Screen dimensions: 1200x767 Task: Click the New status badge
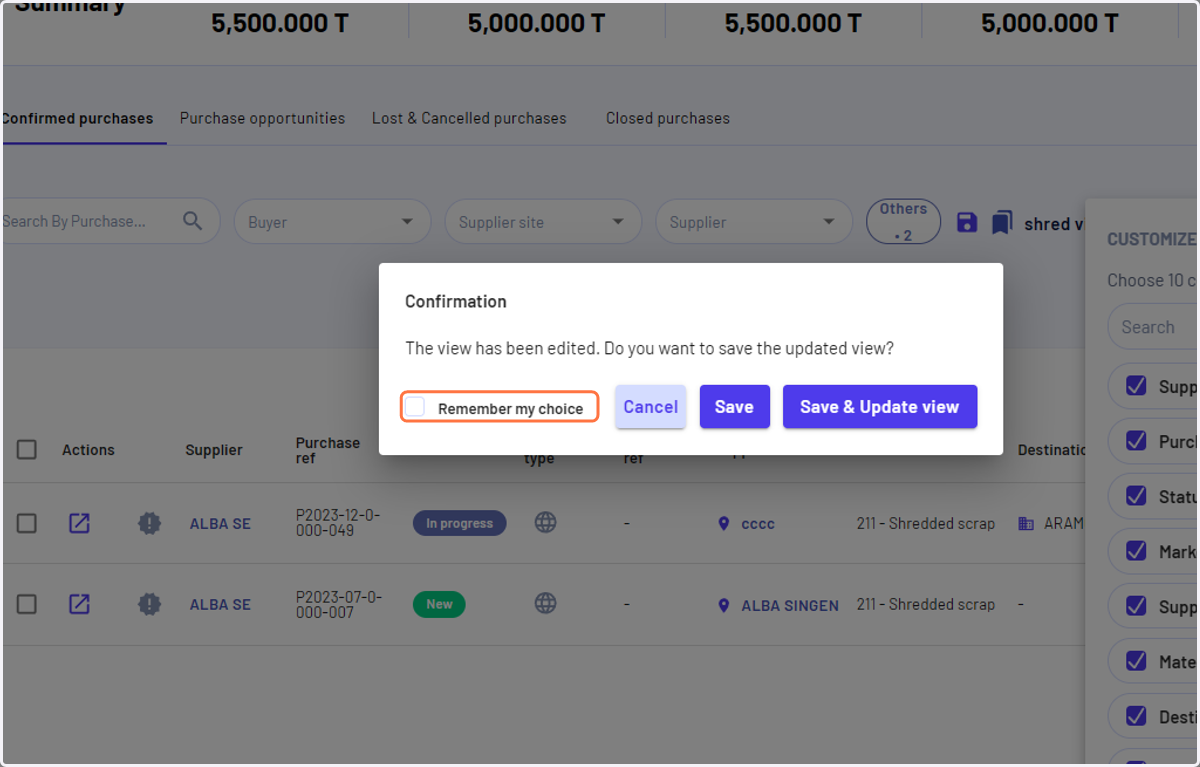pos(439,604)
